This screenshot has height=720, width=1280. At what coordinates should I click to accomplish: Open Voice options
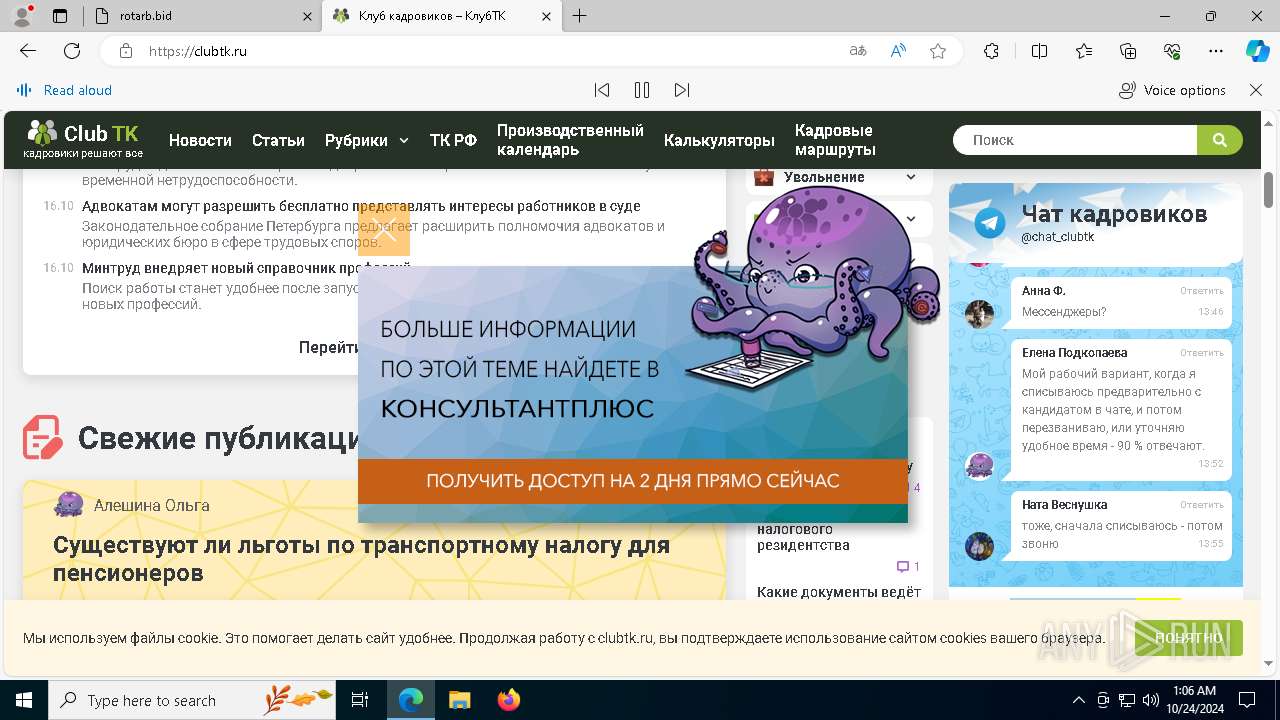click(x=1172, y=90)
